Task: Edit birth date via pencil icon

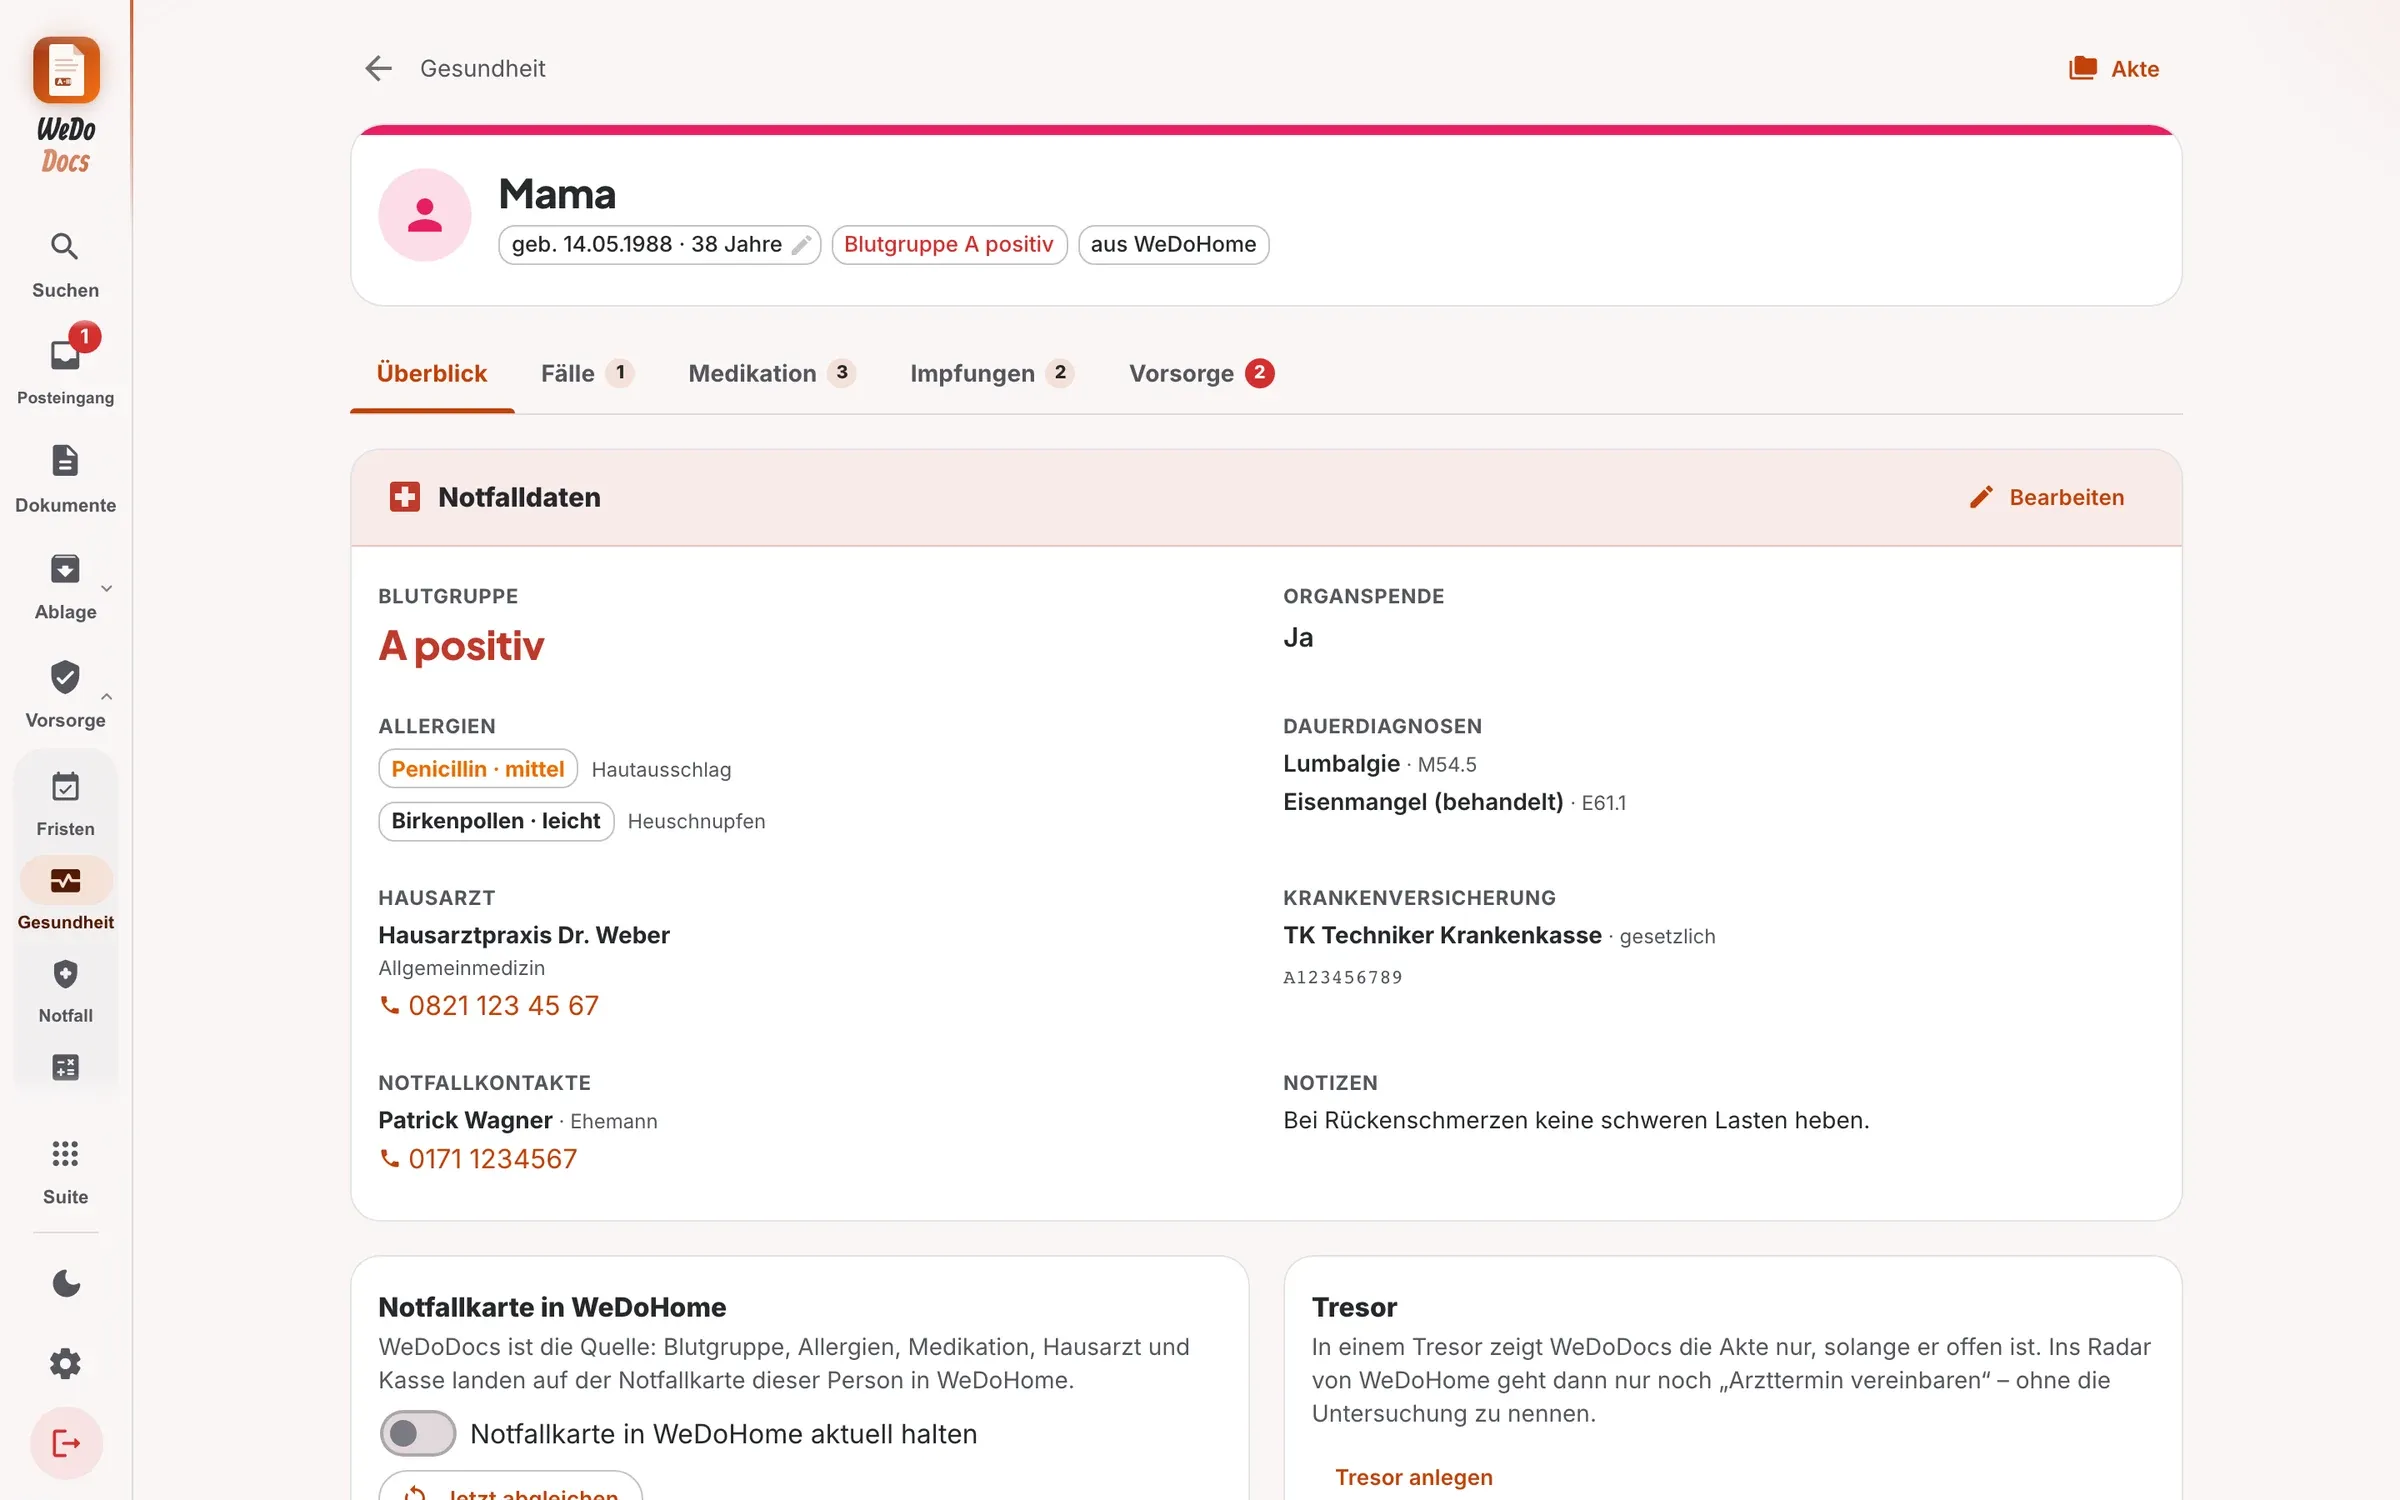Action: pyautogui.click(x=801, y=245)
